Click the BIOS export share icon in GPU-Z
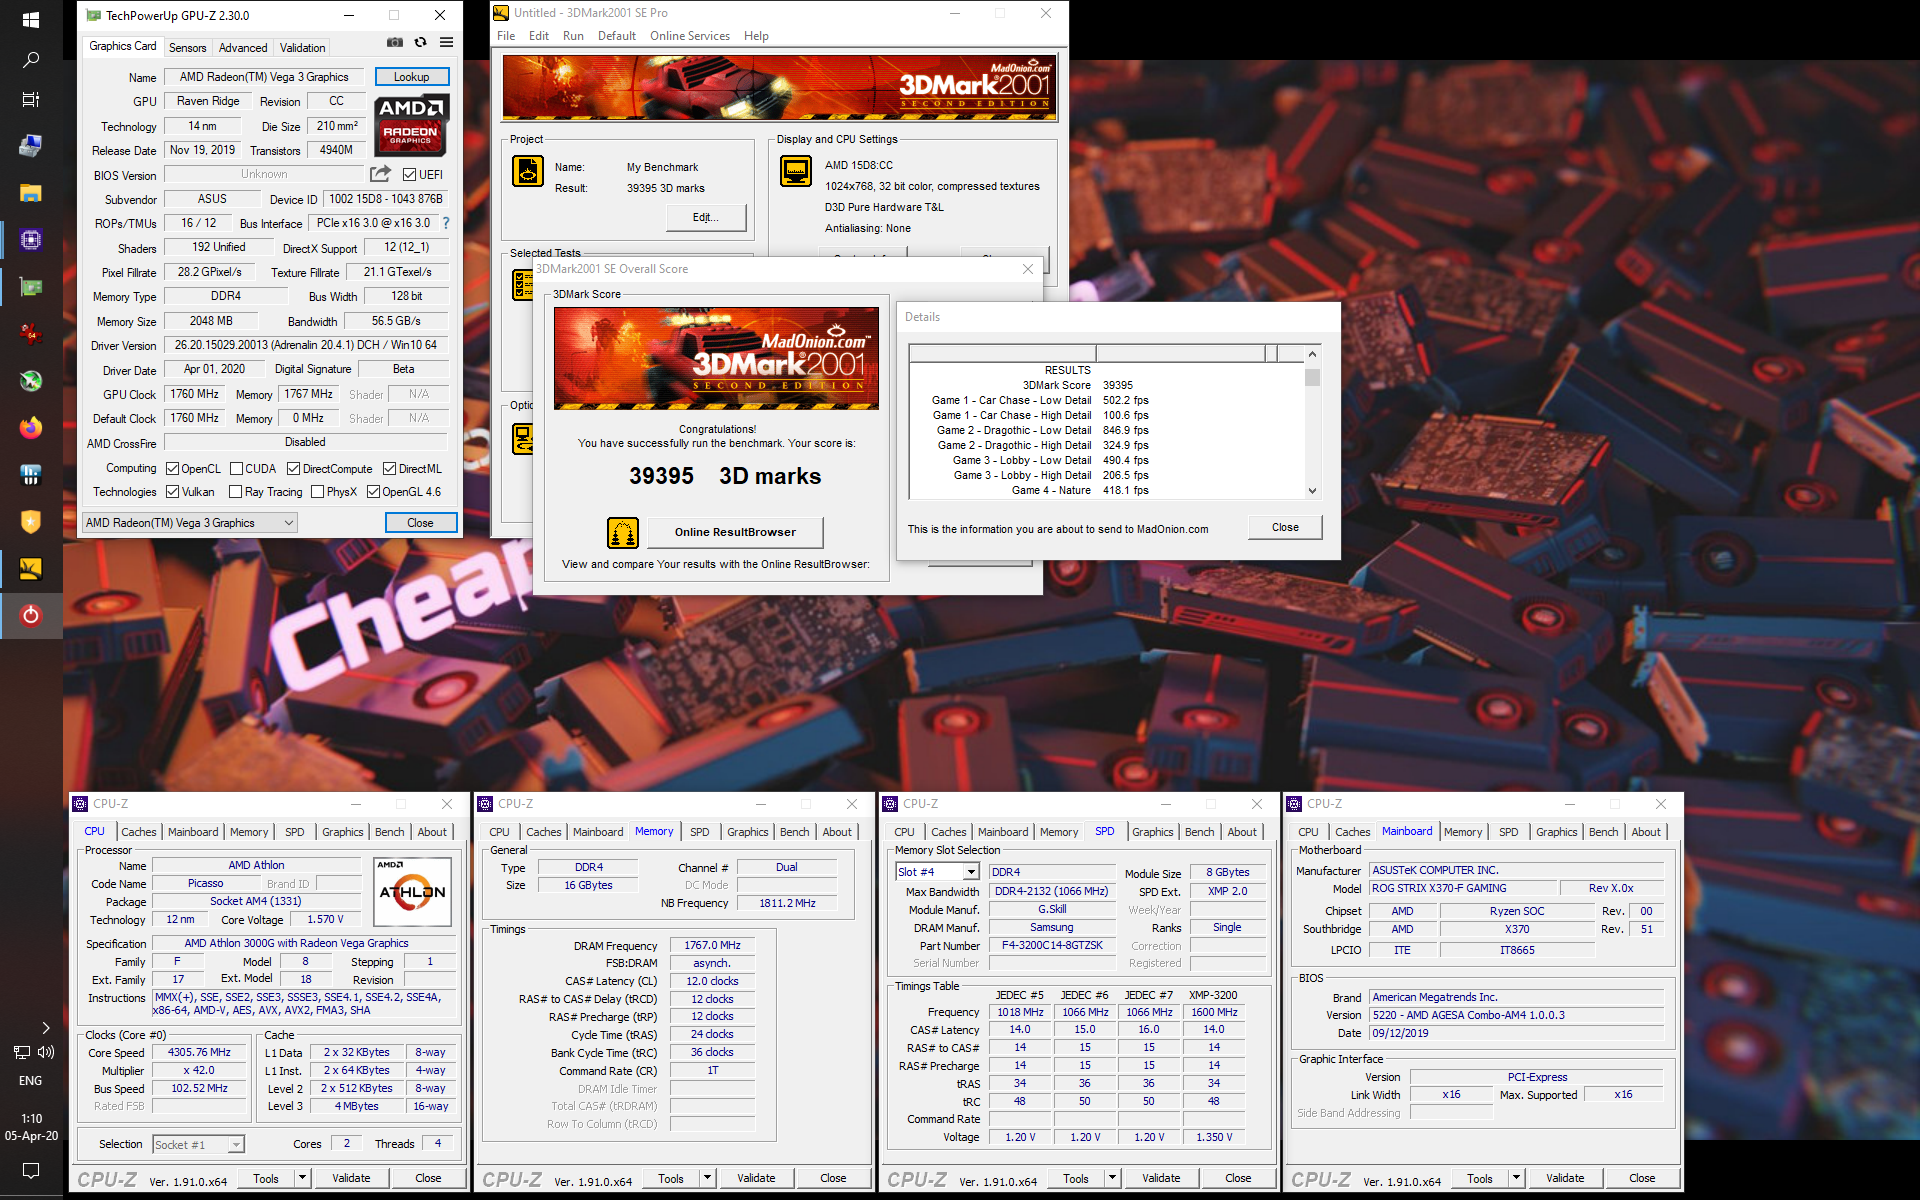 tap(381, 174)
